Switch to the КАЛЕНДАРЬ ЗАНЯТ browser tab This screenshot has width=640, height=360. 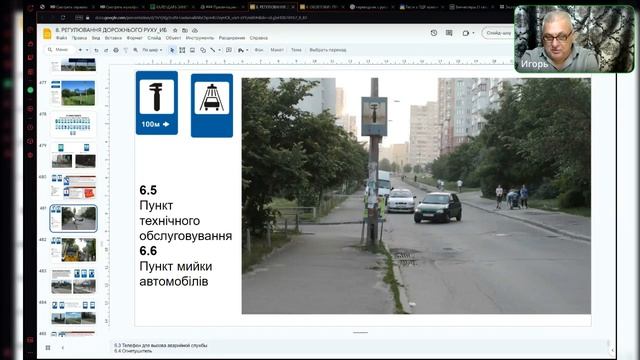[171, 7]
